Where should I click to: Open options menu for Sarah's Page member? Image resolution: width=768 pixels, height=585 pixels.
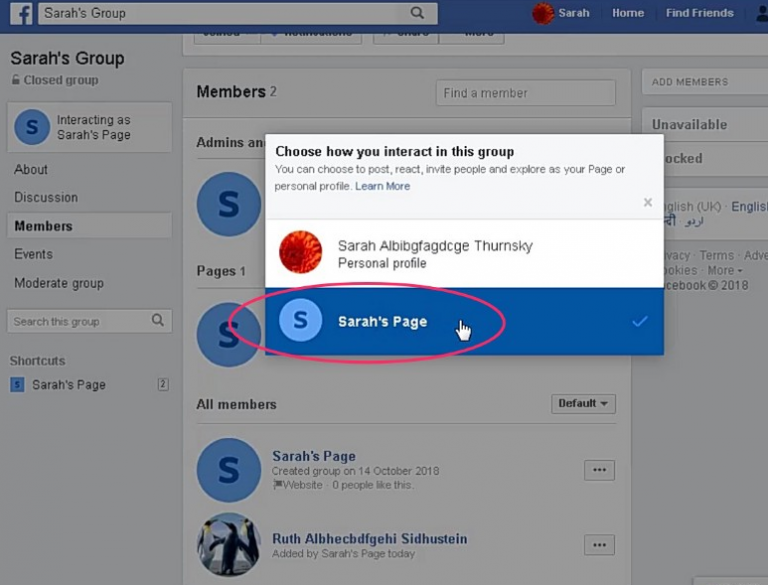click(x=600, y=470)
